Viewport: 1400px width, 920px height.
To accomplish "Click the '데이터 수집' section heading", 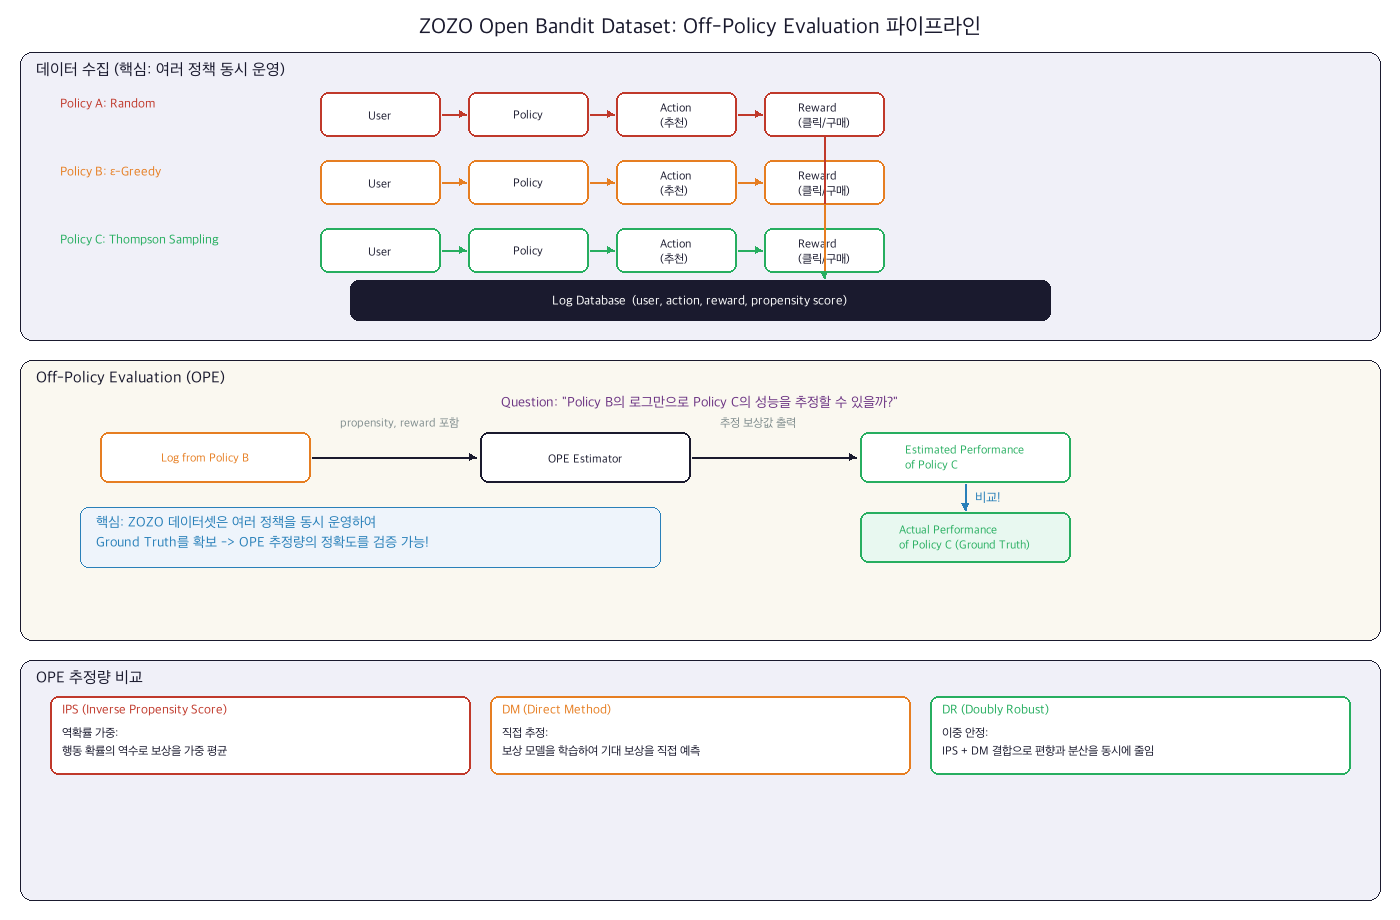I will 161,69.
